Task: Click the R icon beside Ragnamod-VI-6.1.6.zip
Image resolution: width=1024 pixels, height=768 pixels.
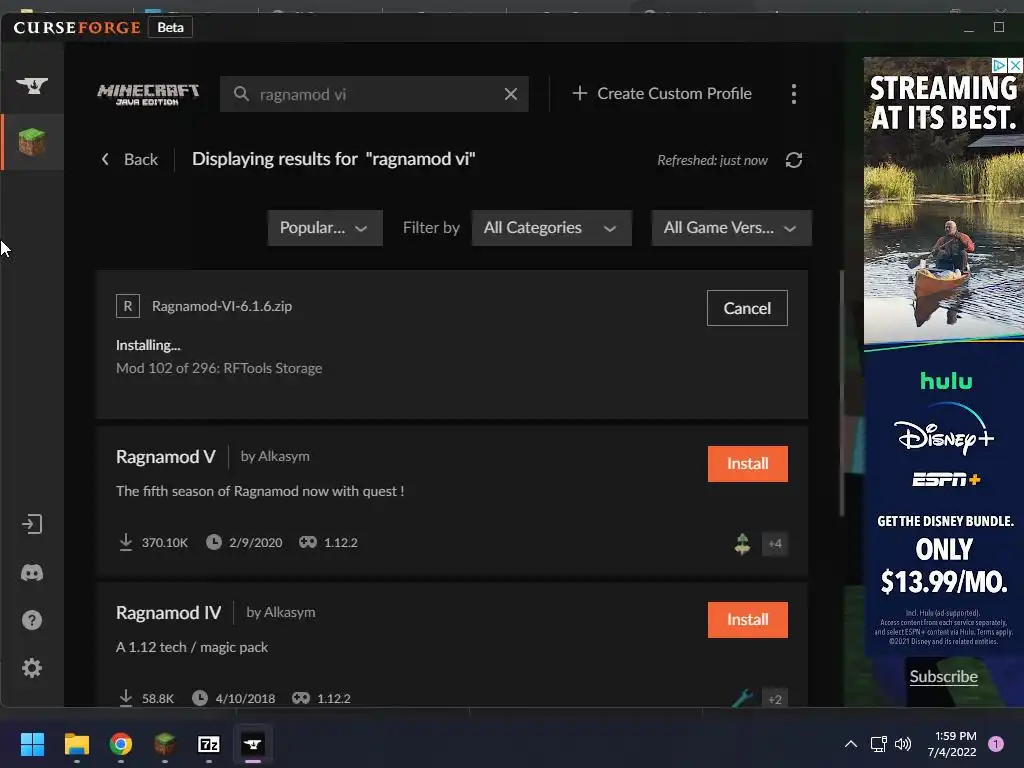Action: 128,306
